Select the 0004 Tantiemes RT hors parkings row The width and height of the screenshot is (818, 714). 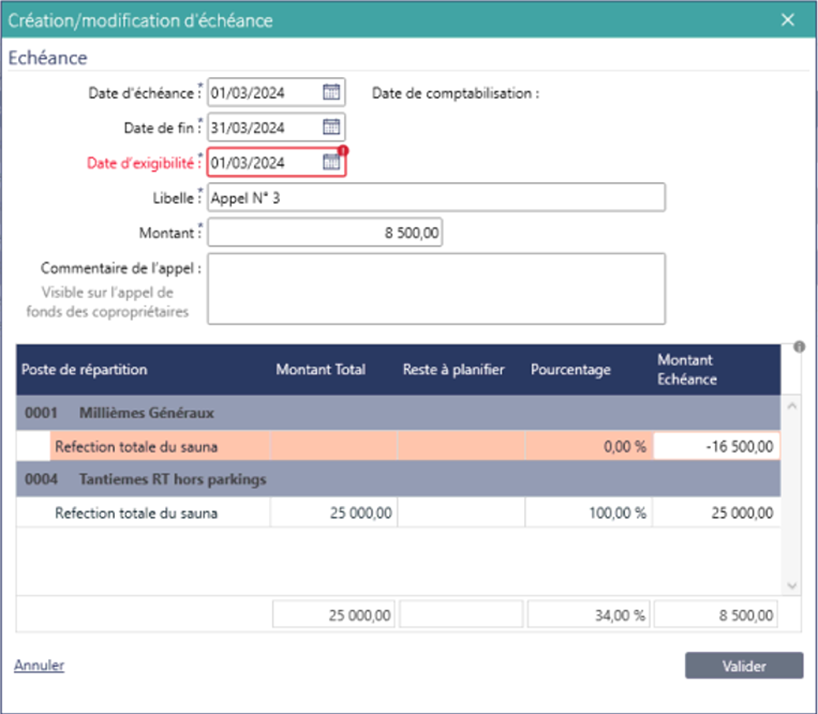398,479
